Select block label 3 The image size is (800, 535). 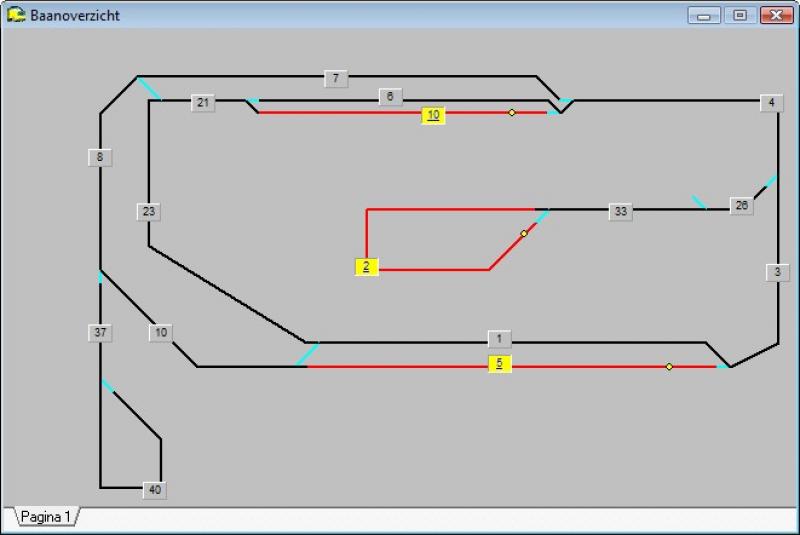coord(778,272)
